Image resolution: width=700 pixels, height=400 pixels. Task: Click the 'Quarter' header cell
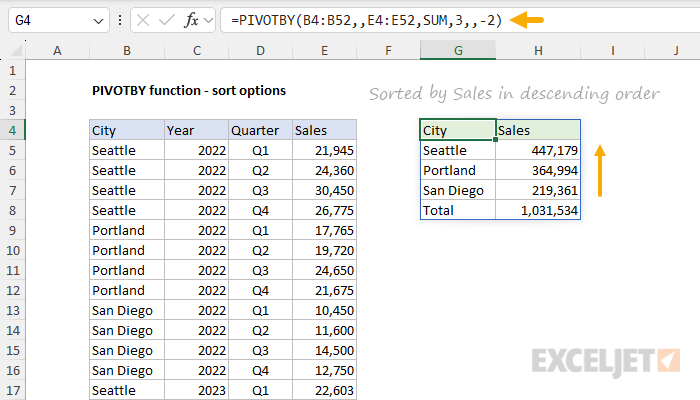(x=260, y=130)
